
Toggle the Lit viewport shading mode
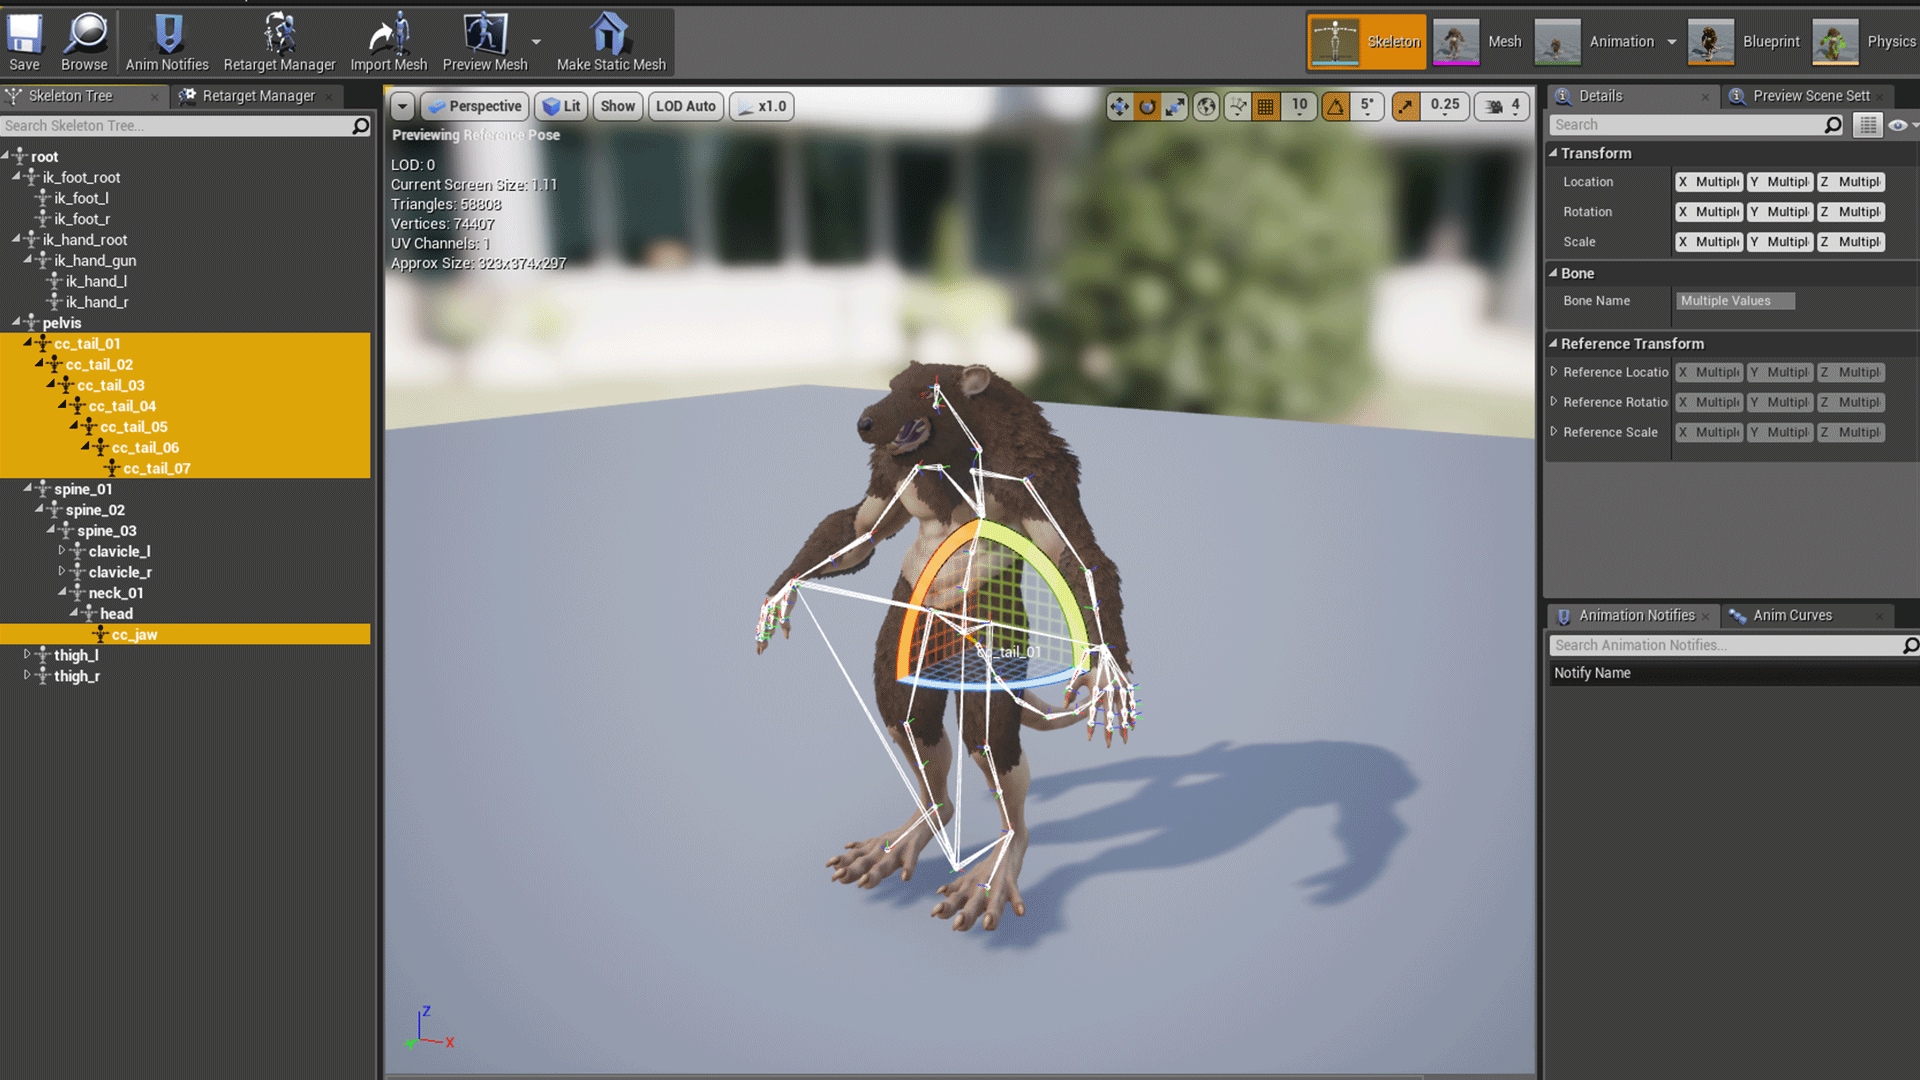pos(563,106)
